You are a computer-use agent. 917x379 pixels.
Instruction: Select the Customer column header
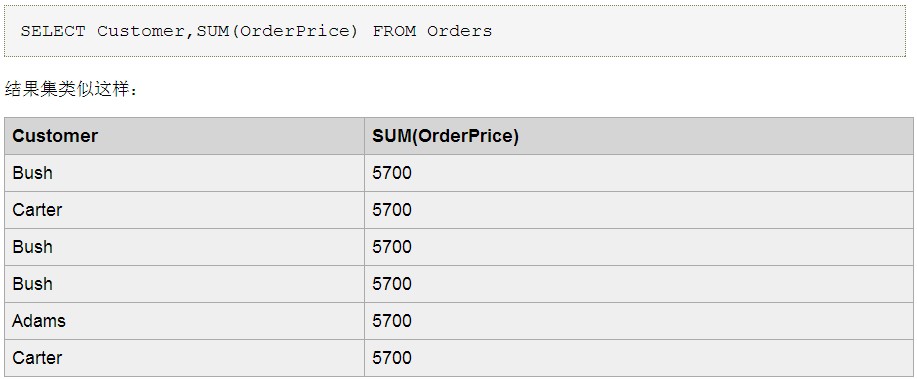pyautogui.click(x=184, y=136)
